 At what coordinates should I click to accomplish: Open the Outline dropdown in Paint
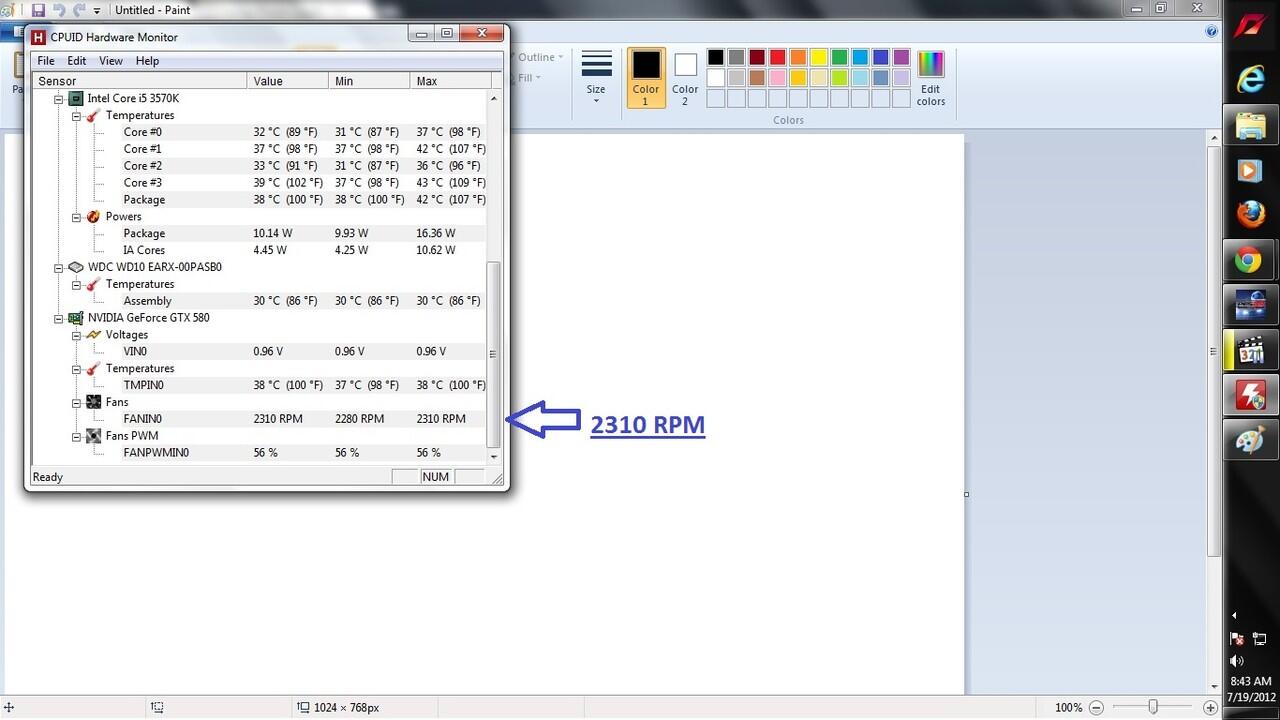point(541,57)
